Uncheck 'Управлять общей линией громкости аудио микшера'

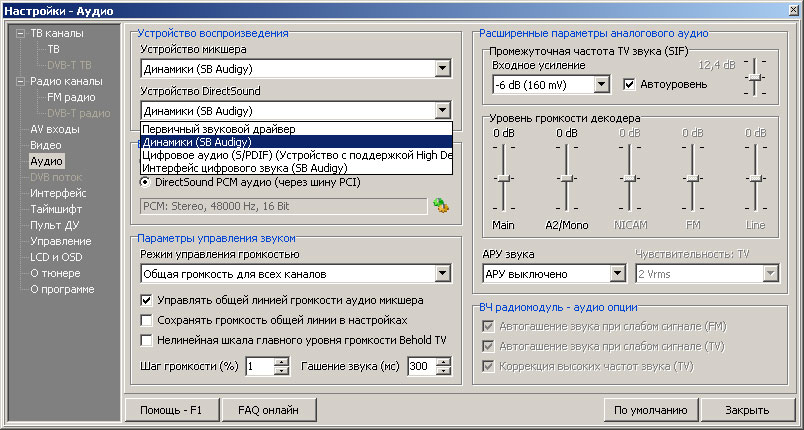(x=147, y=300)
